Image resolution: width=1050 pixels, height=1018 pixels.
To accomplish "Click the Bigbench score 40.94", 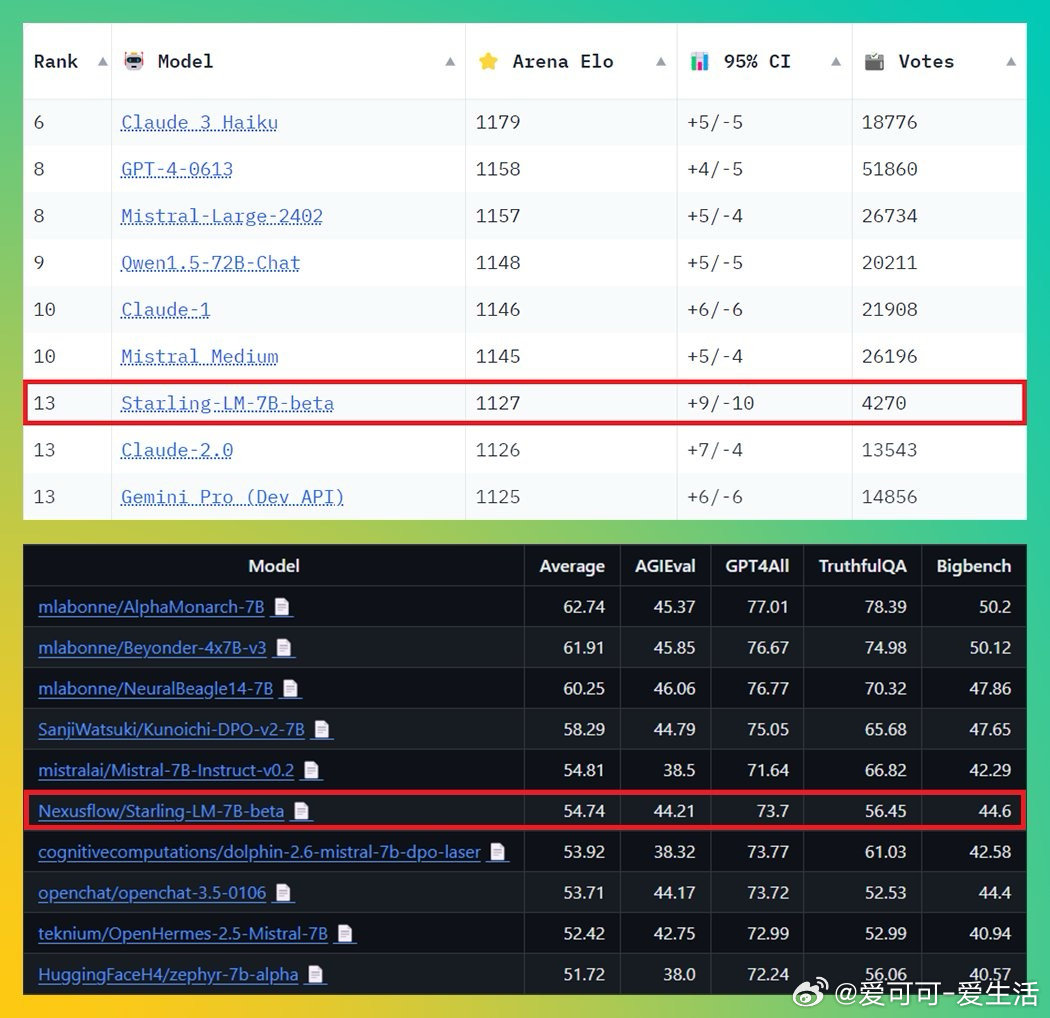I will pyautogui.click(x=990, y=934).
